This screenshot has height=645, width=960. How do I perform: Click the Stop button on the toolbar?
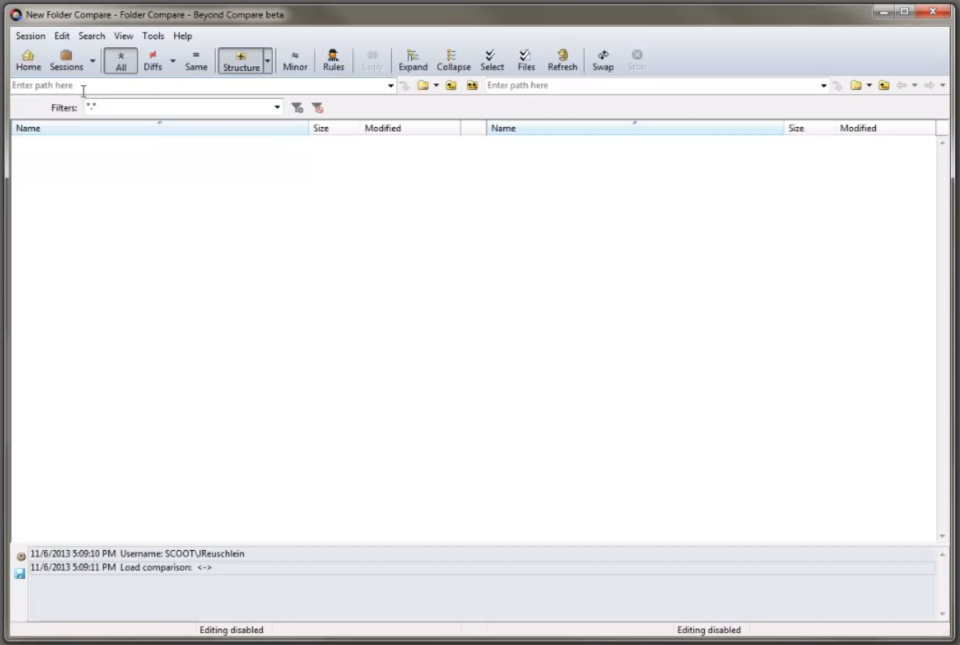pyautogui.click(x=637, y=58)
